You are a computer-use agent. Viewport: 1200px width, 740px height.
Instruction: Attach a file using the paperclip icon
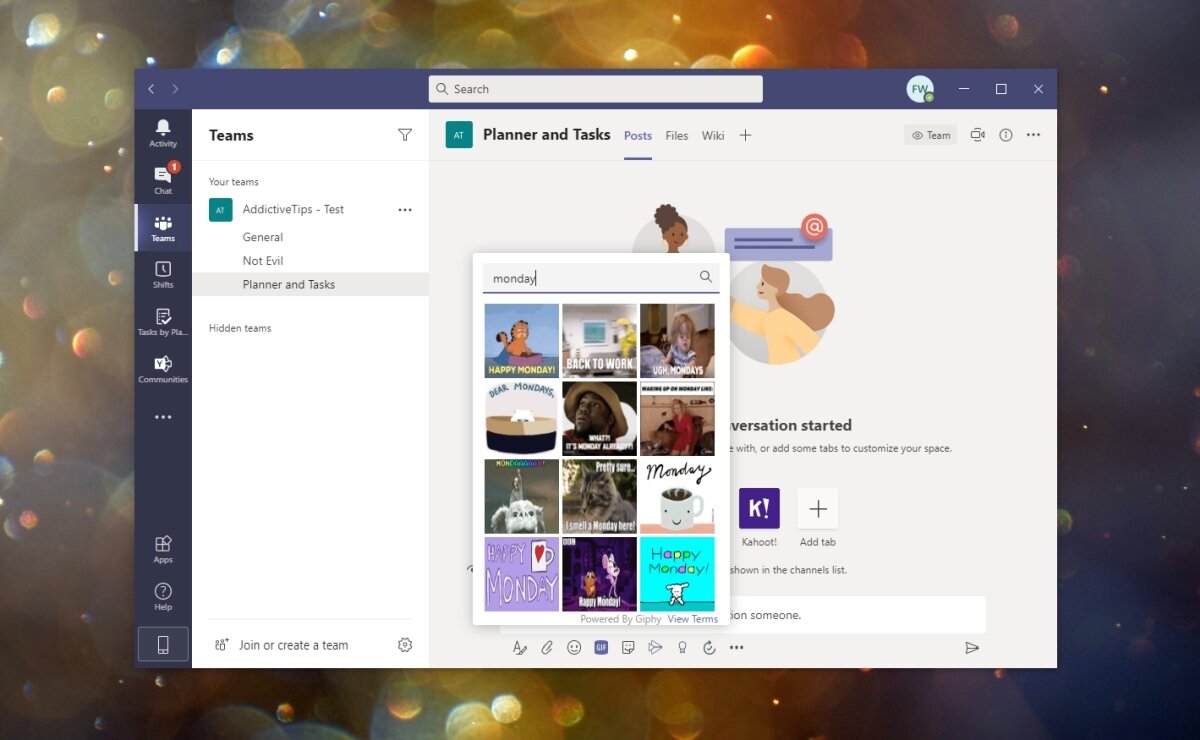pyautogui.click(x=547, y=647)
